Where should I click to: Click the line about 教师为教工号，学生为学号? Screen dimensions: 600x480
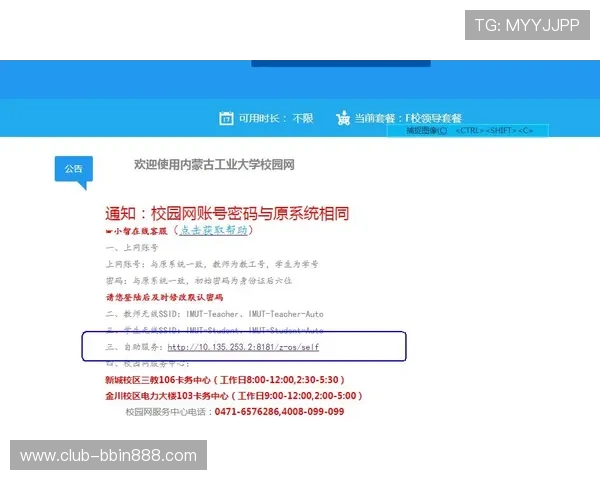[x=212, y=264]
